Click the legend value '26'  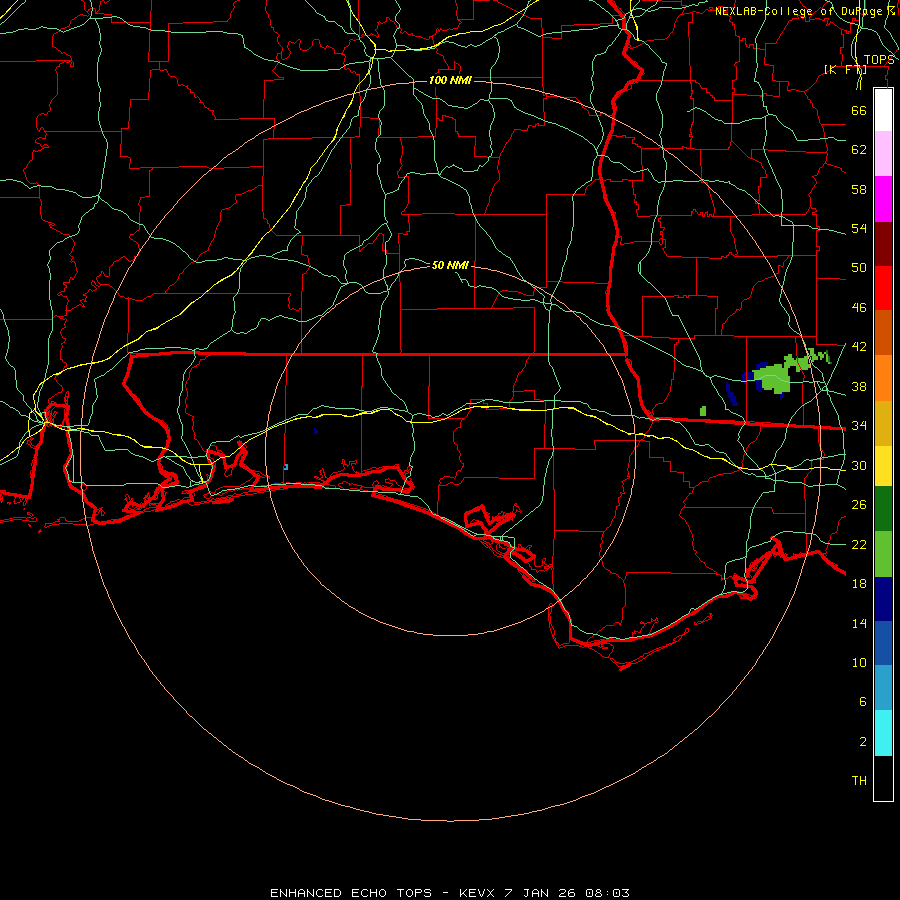(x=859, y=505)
